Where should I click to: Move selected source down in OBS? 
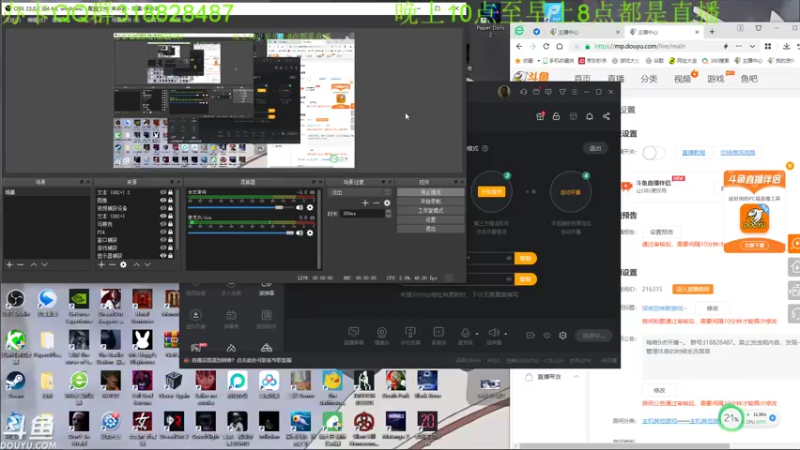147,265
